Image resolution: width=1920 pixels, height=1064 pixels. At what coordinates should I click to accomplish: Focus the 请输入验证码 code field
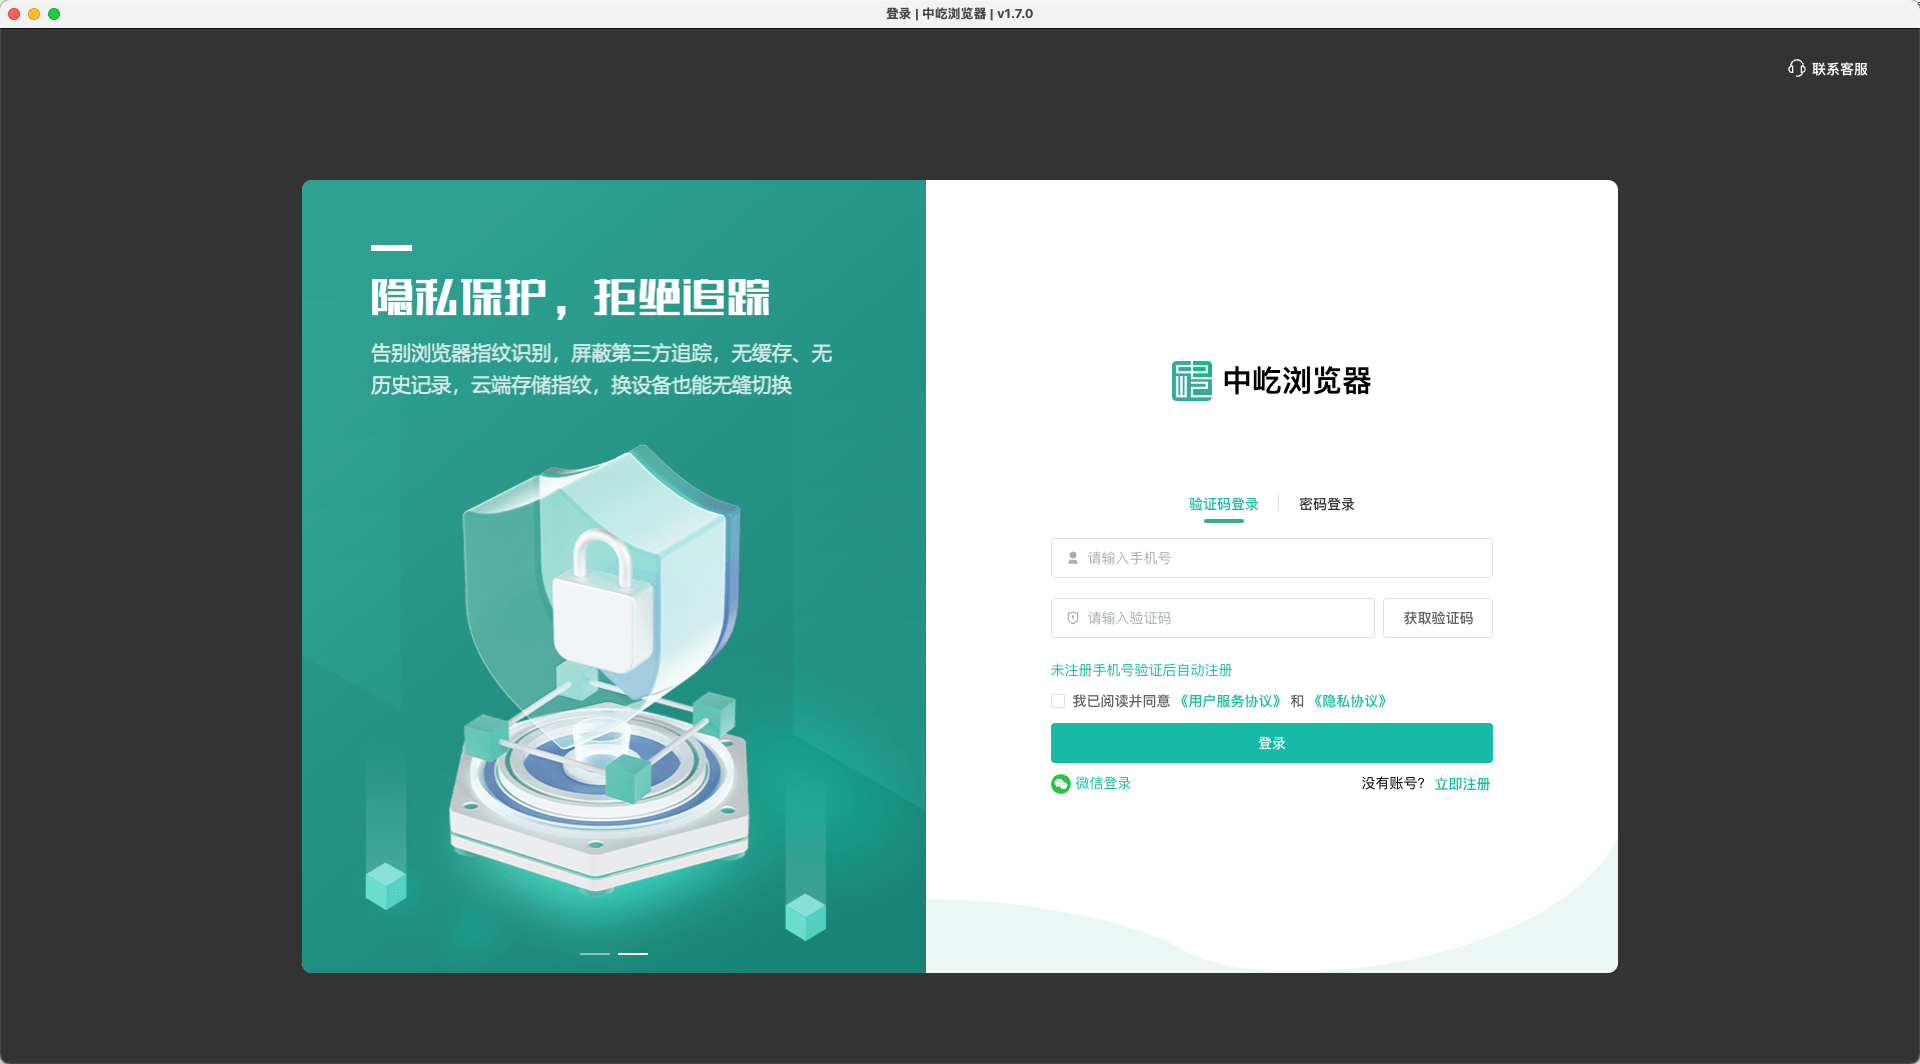1212,618
